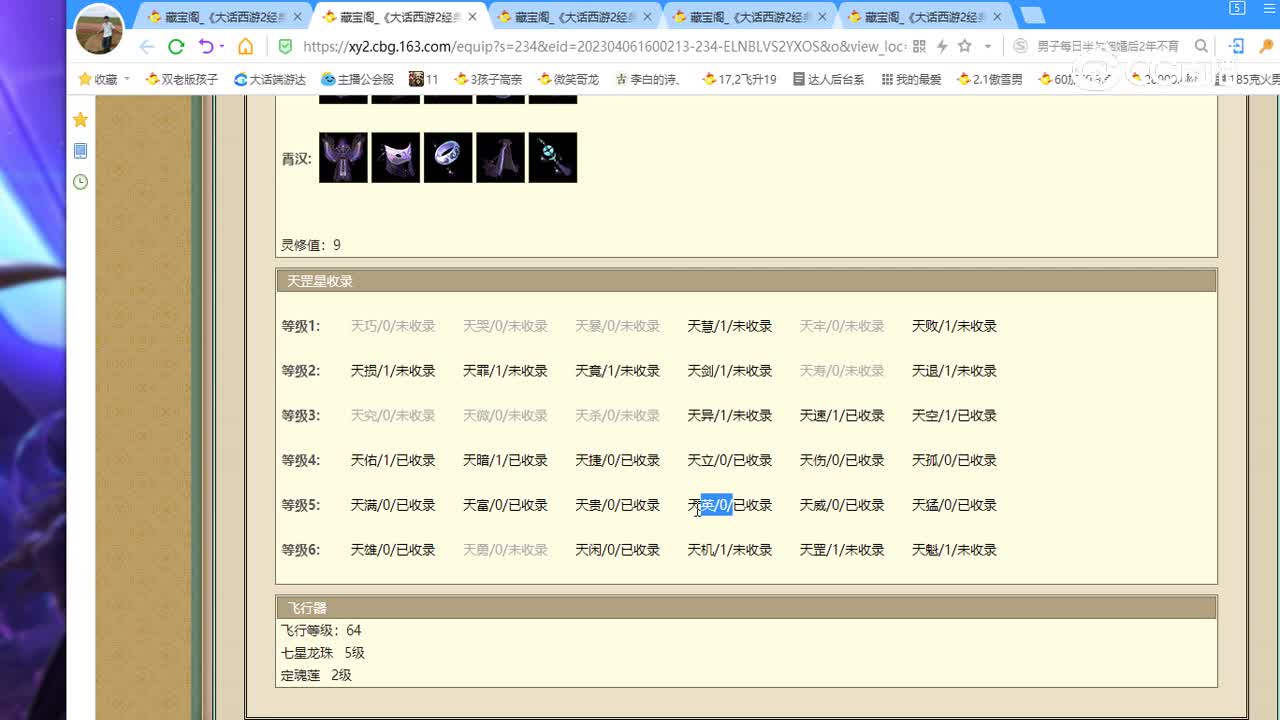Click the white mask equipment icon

[395, 157]
